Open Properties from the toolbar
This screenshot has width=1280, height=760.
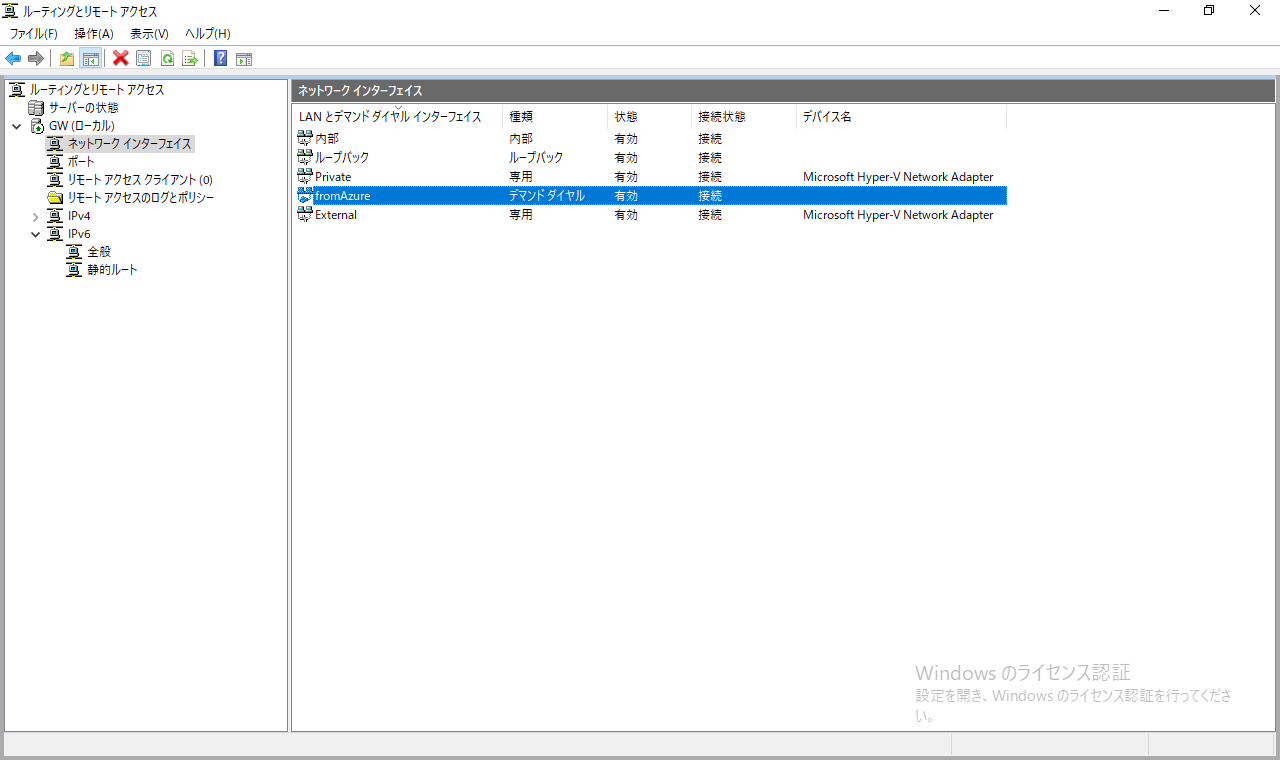coord(144,58)
